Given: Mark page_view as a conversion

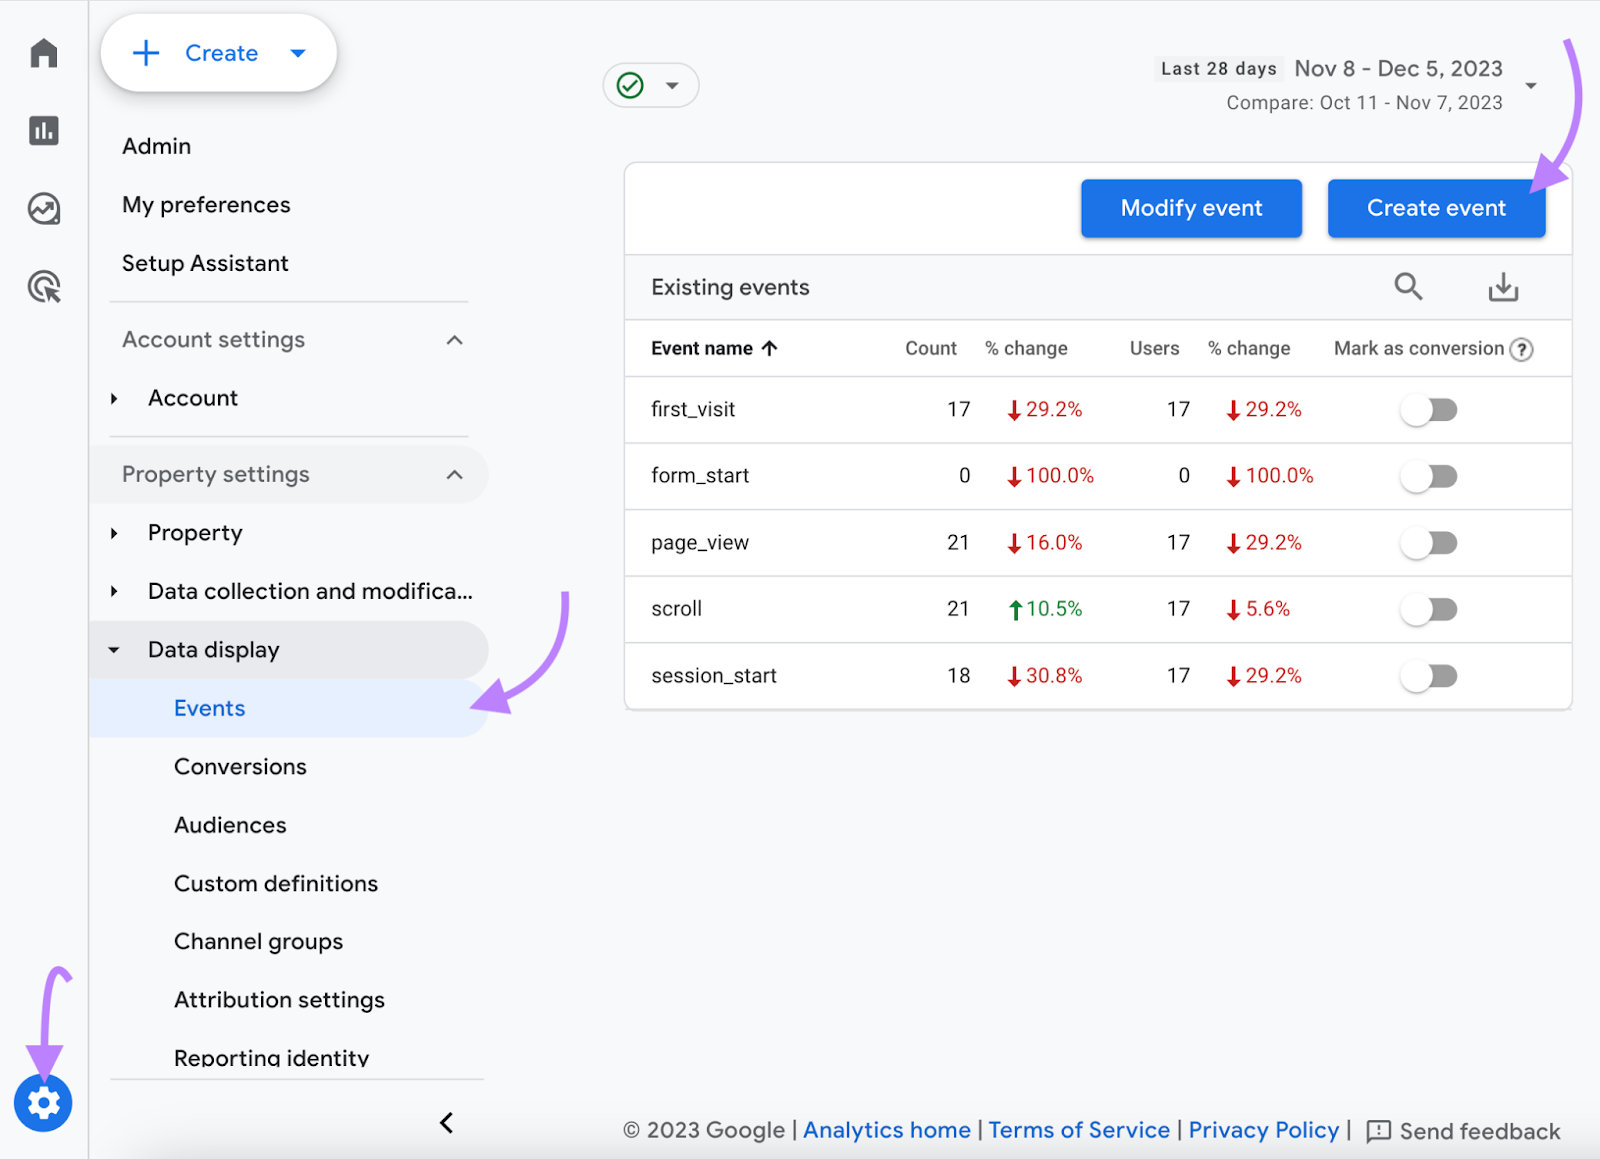Looking at the screenshot, I should [x=1429, y=543].
